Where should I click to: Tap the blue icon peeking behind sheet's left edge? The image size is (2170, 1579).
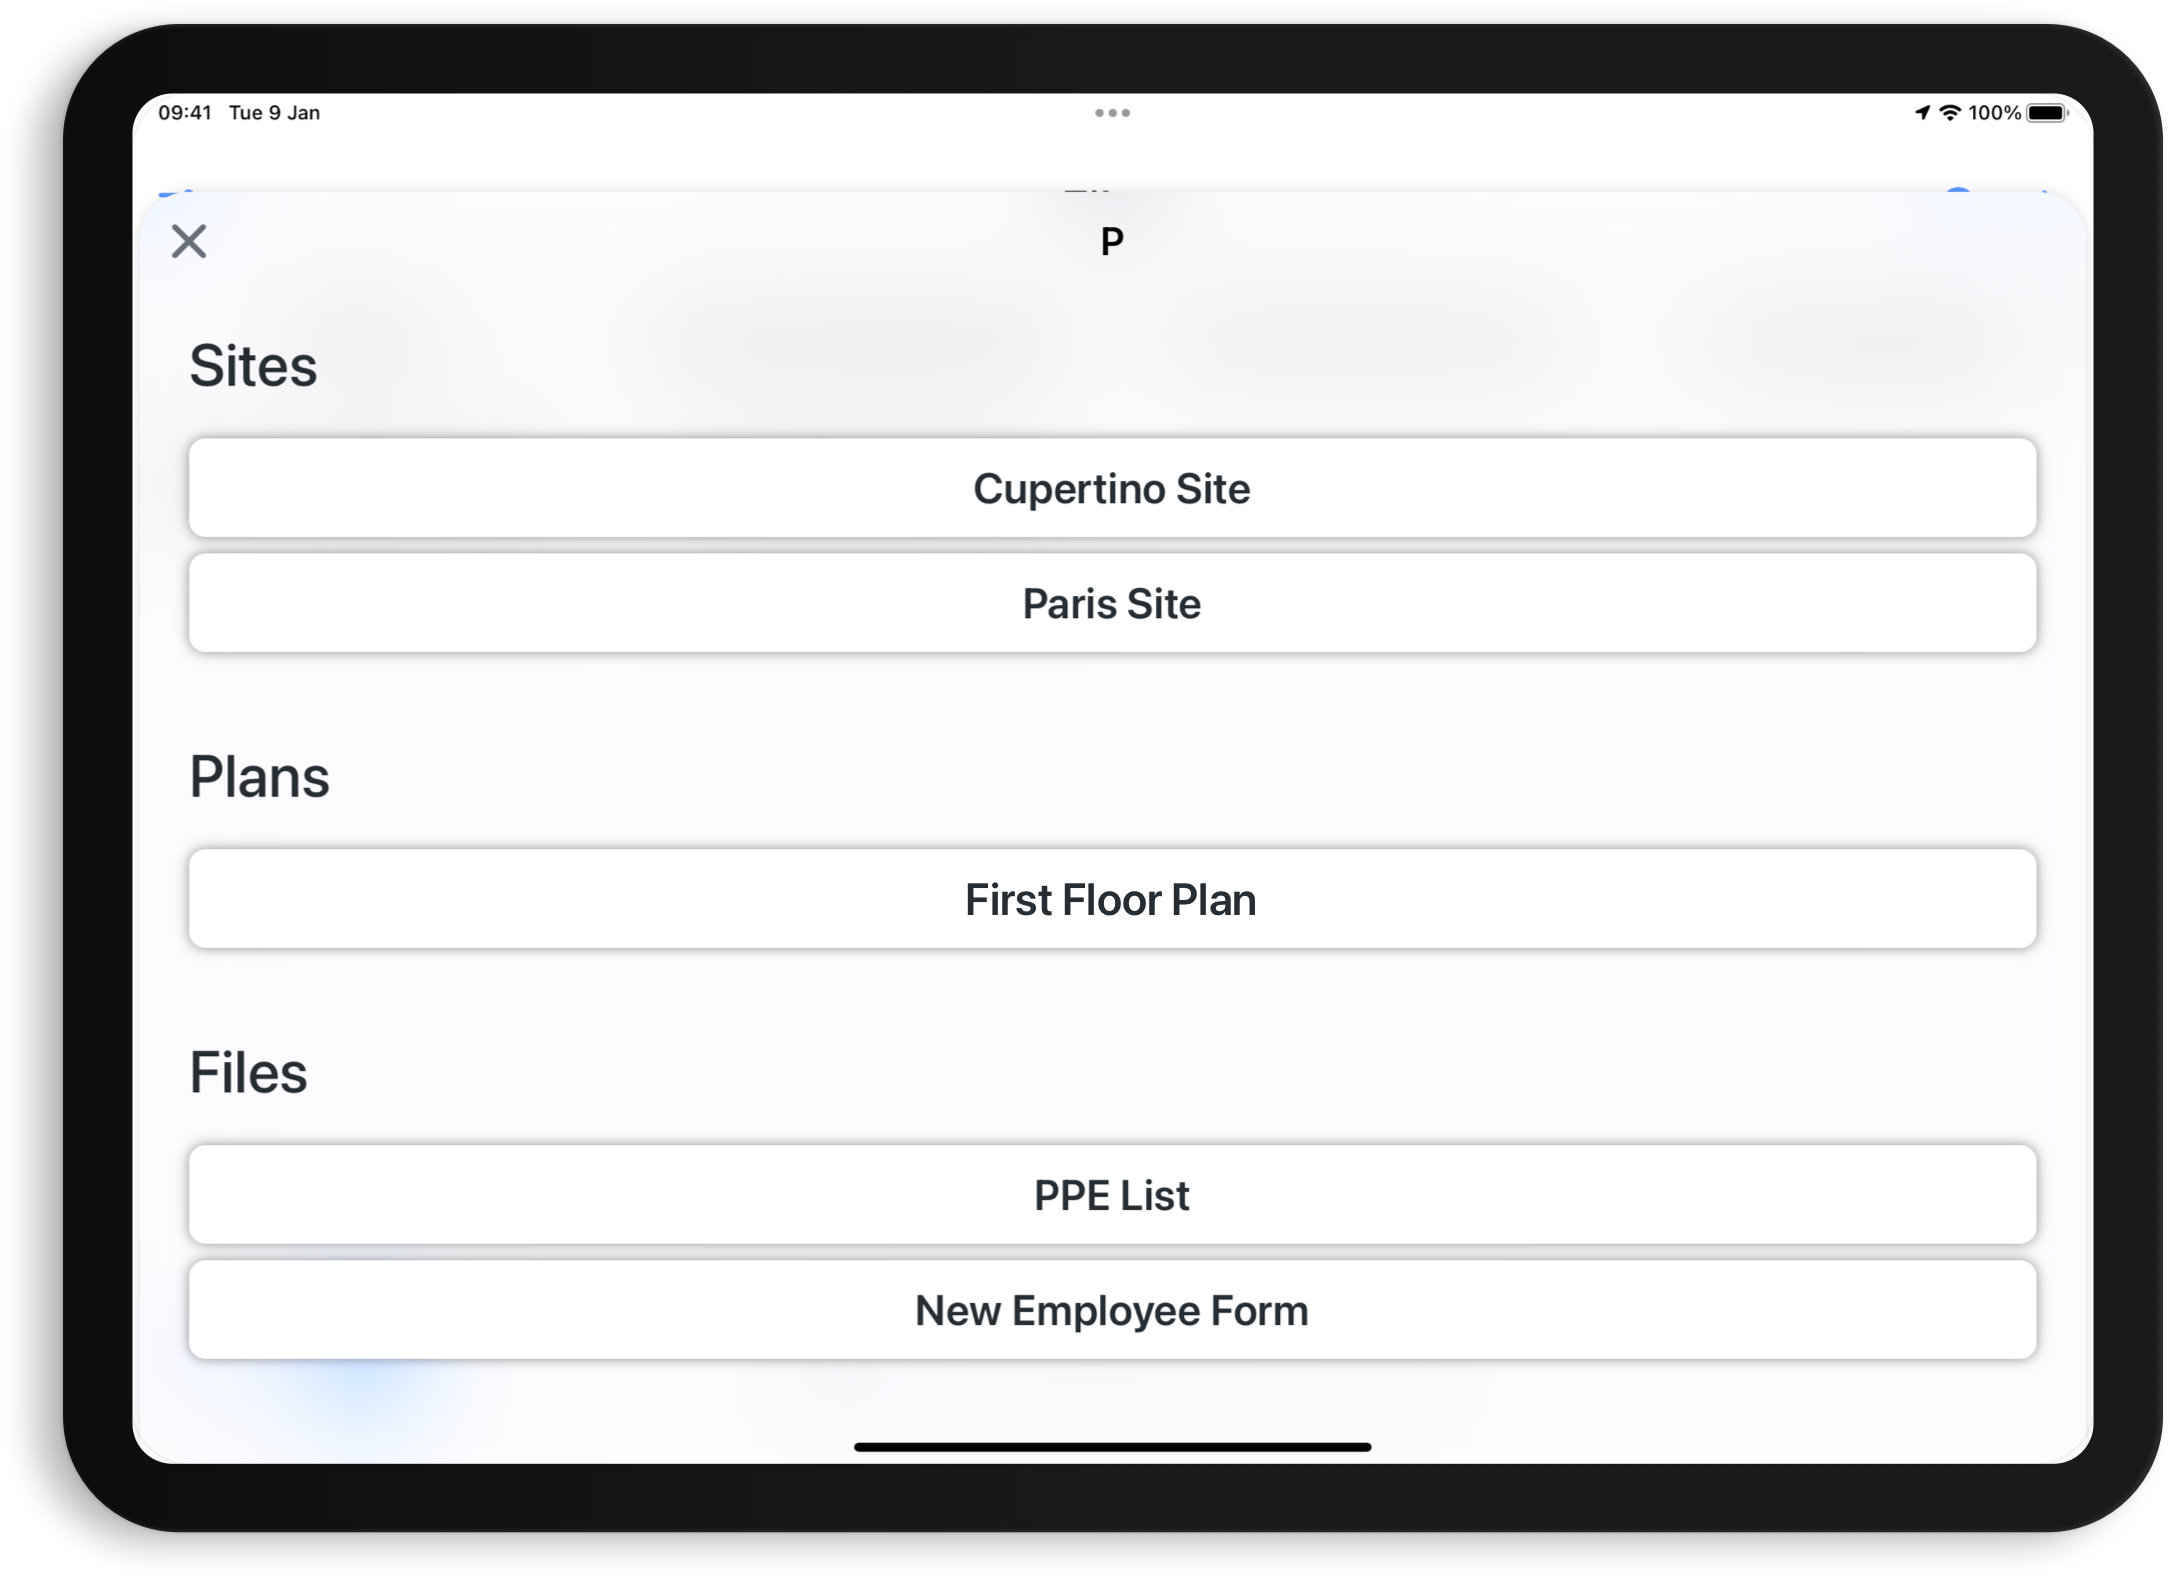pyautogui.click(x=177, y=190)
